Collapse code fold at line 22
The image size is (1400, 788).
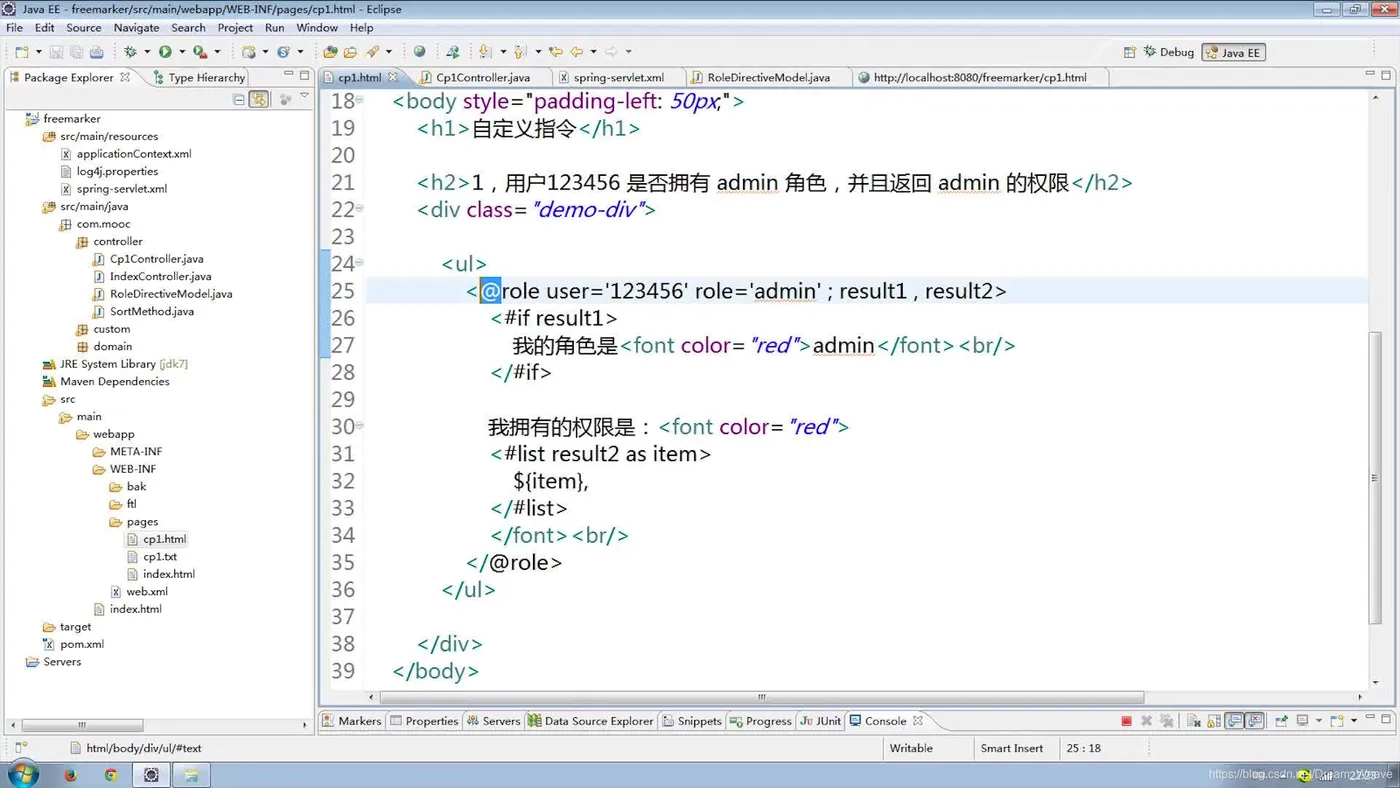[x=360, y=209]
